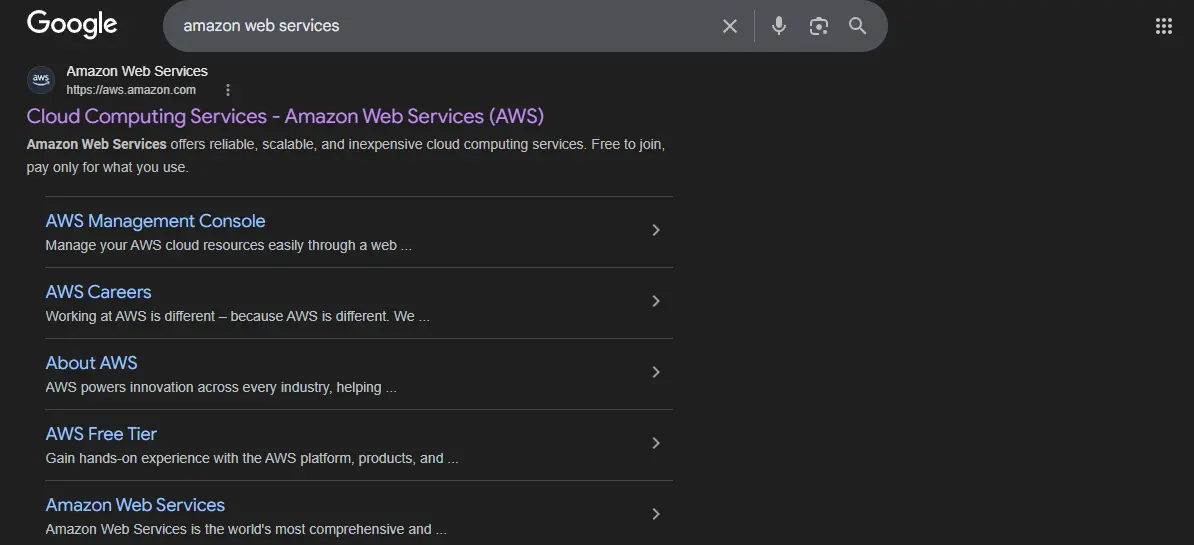The width and height of the screenshot is (1194, 545).
Task: Click the Google logo
Action: coord(72,24)
